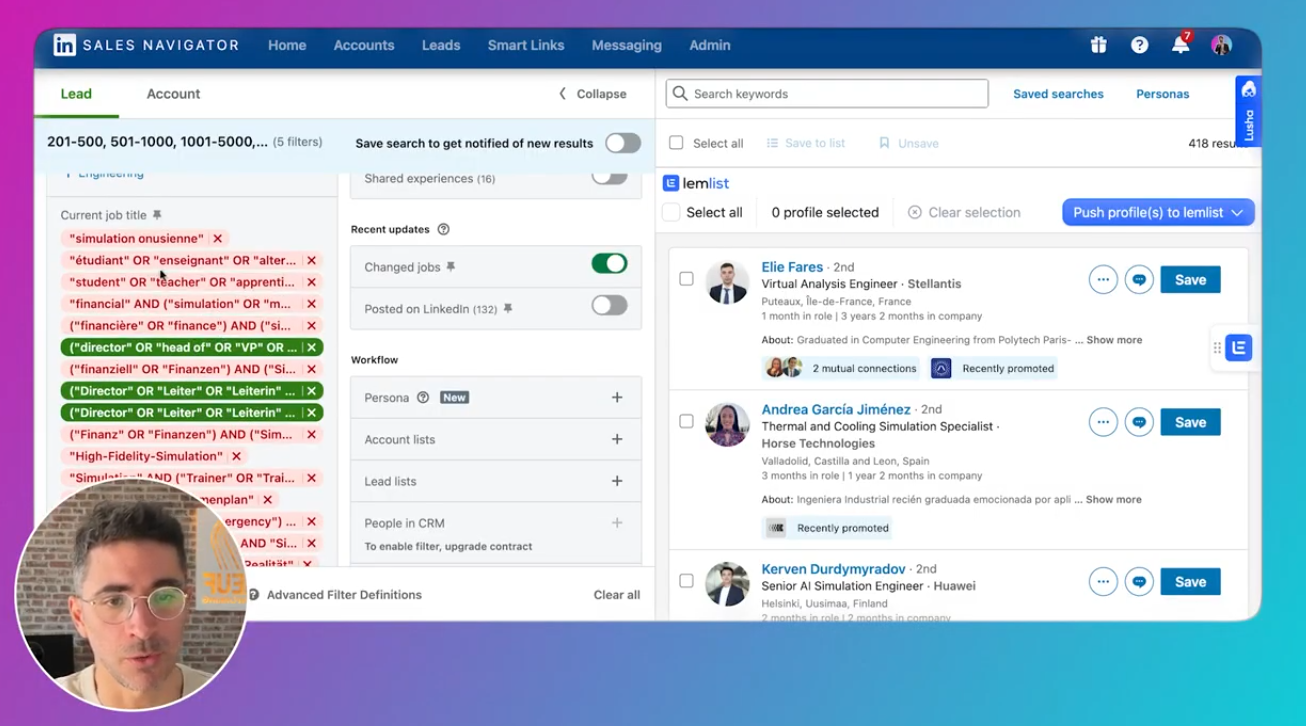Viewport: 1306px width, 726px height.
Task: Open more options for Kerven Durdymyradov
Action: [1103, 582]
